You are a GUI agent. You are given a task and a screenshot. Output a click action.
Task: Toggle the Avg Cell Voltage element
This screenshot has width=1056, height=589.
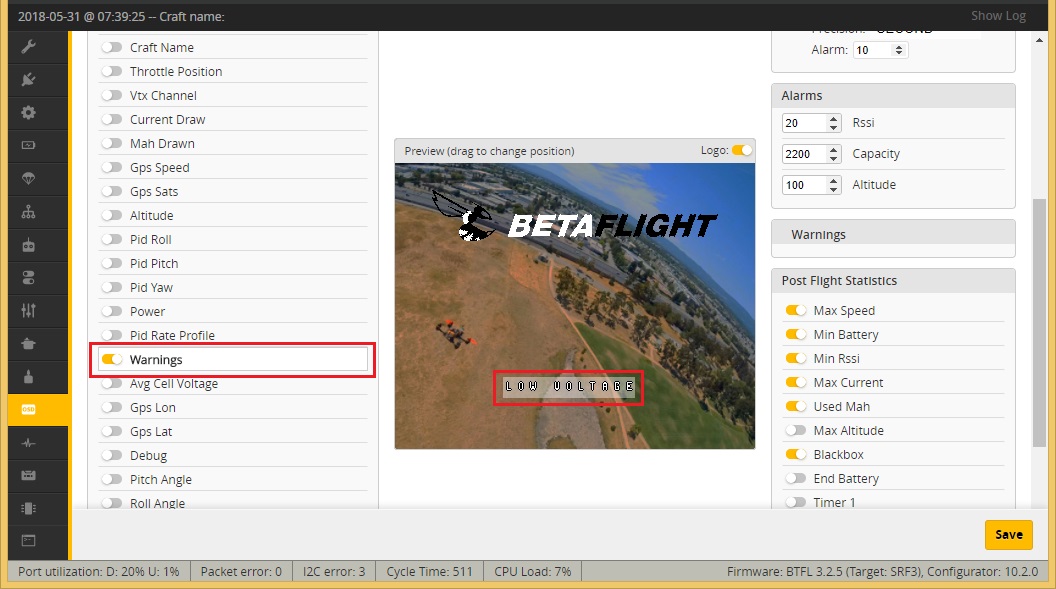coord(112,384)
